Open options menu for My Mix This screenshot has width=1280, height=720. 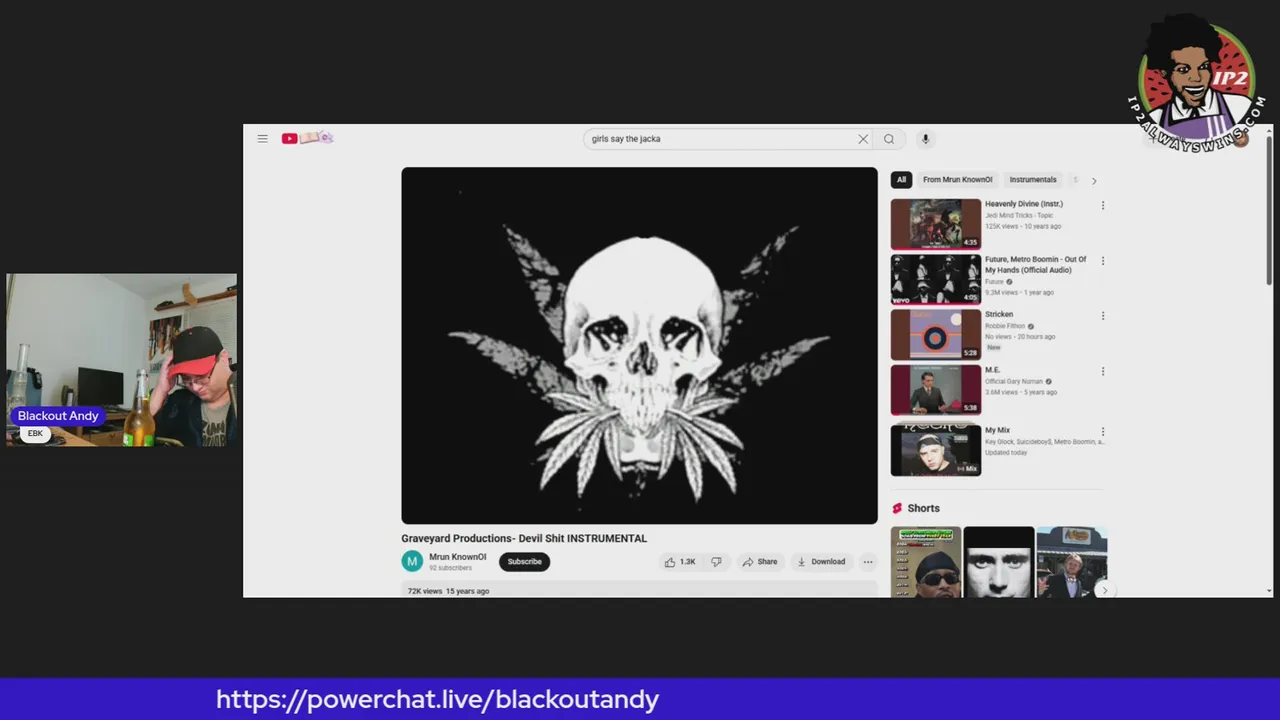point(1103,432)
